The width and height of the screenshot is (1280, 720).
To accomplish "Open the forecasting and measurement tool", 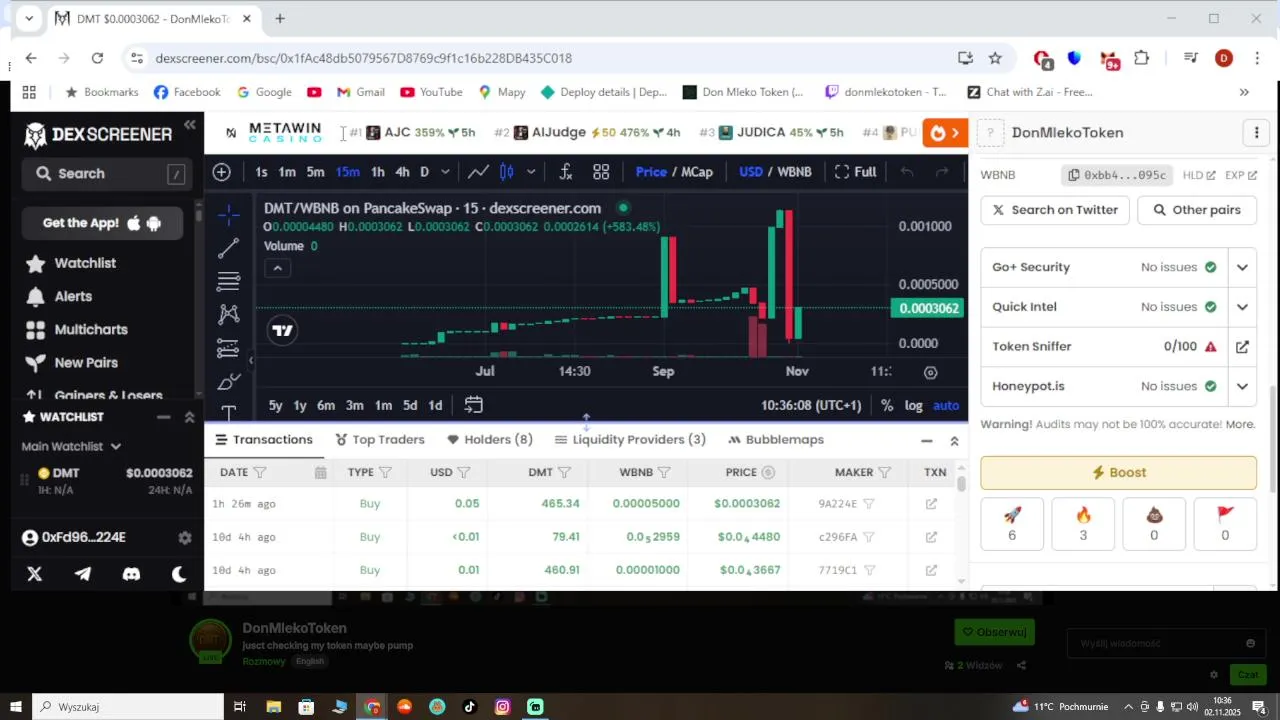I will coord(228,348).
